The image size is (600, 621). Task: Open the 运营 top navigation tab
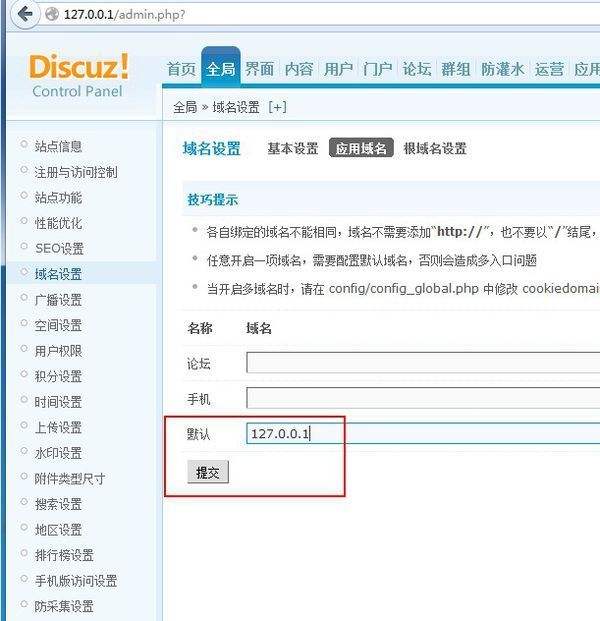click(x=549, y=69)
